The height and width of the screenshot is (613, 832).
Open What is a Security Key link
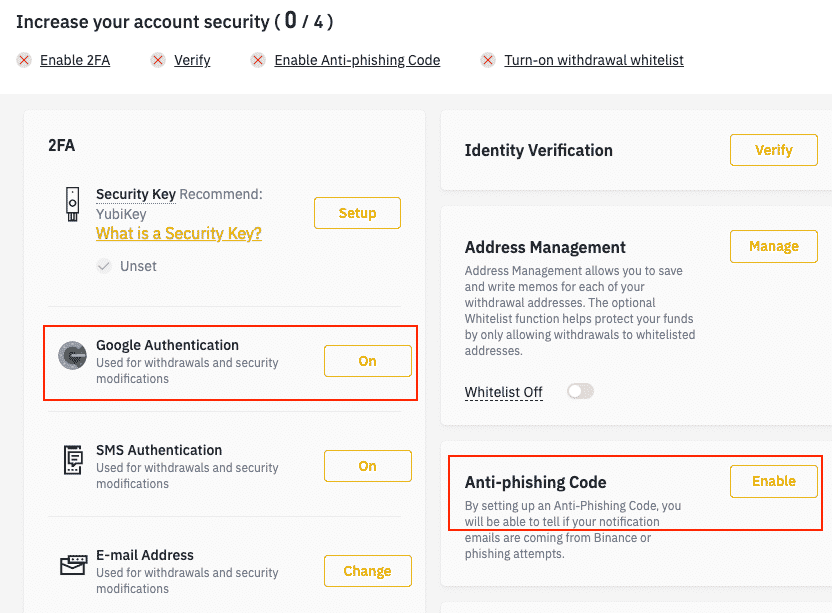[x=179, y=234]
